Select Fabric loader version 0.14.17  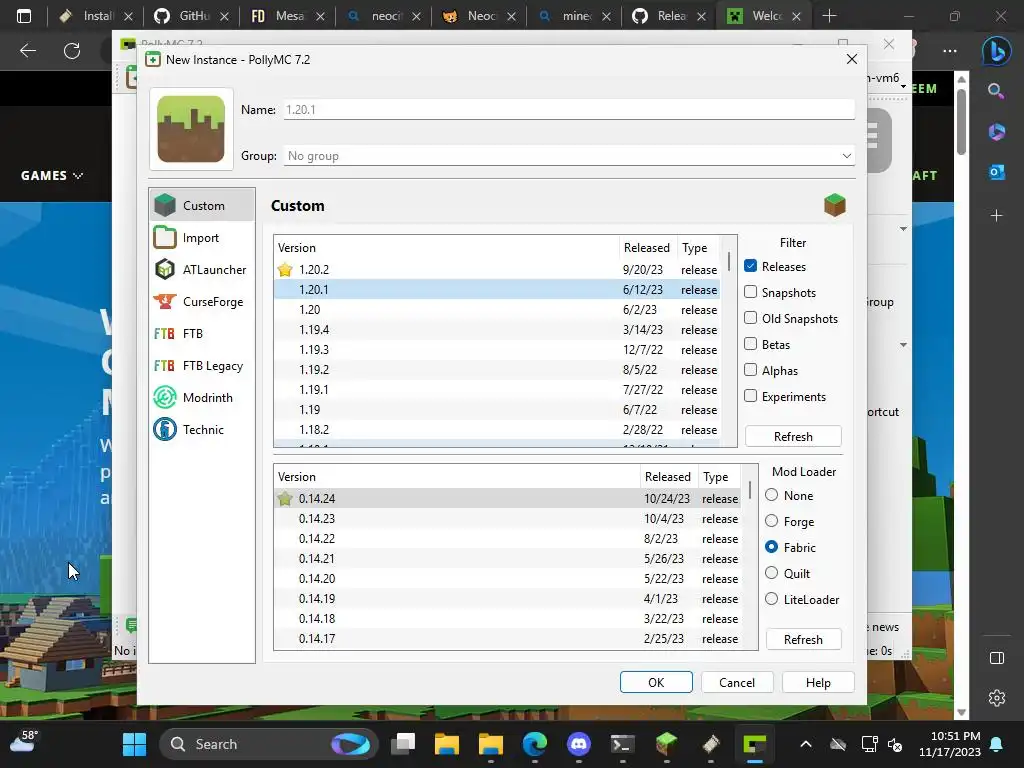[x=507, y=639]
